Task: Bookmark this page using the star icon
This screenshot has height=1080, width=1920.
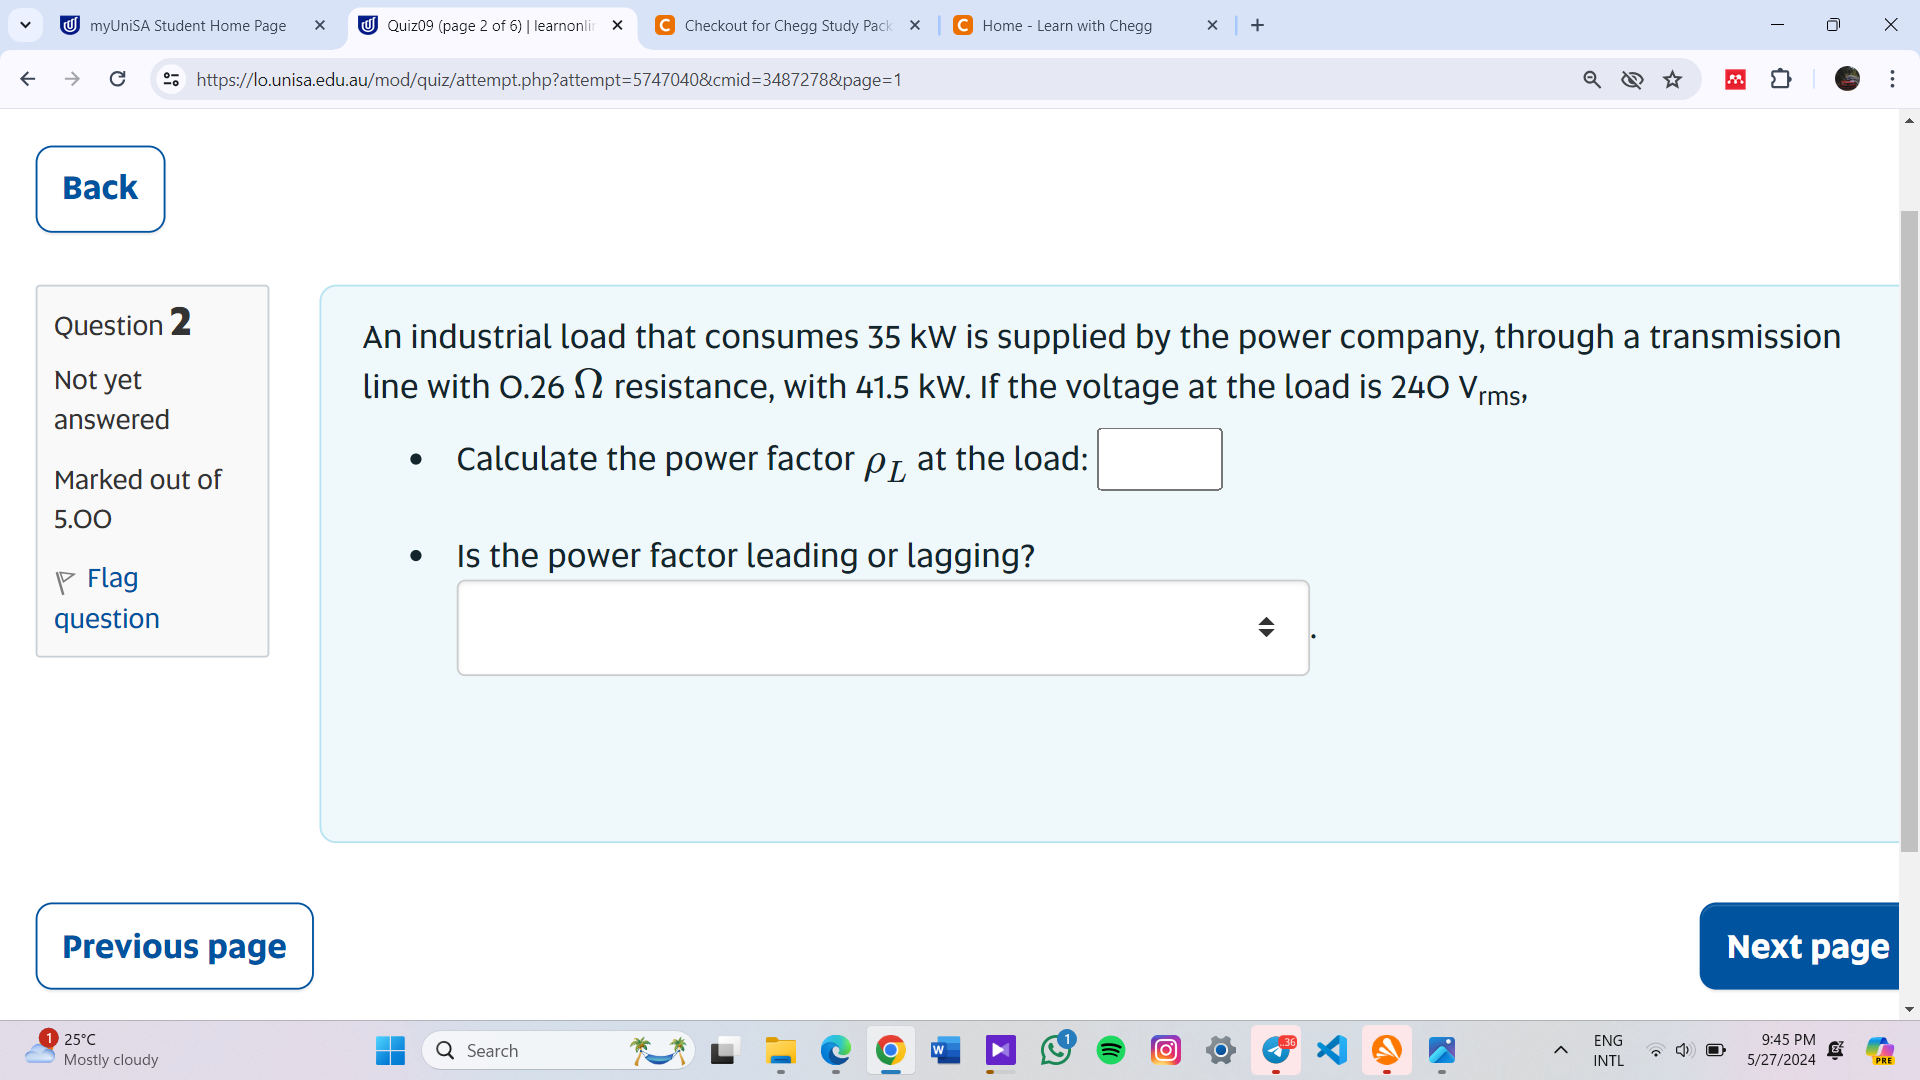Action: pos(1673,79)
